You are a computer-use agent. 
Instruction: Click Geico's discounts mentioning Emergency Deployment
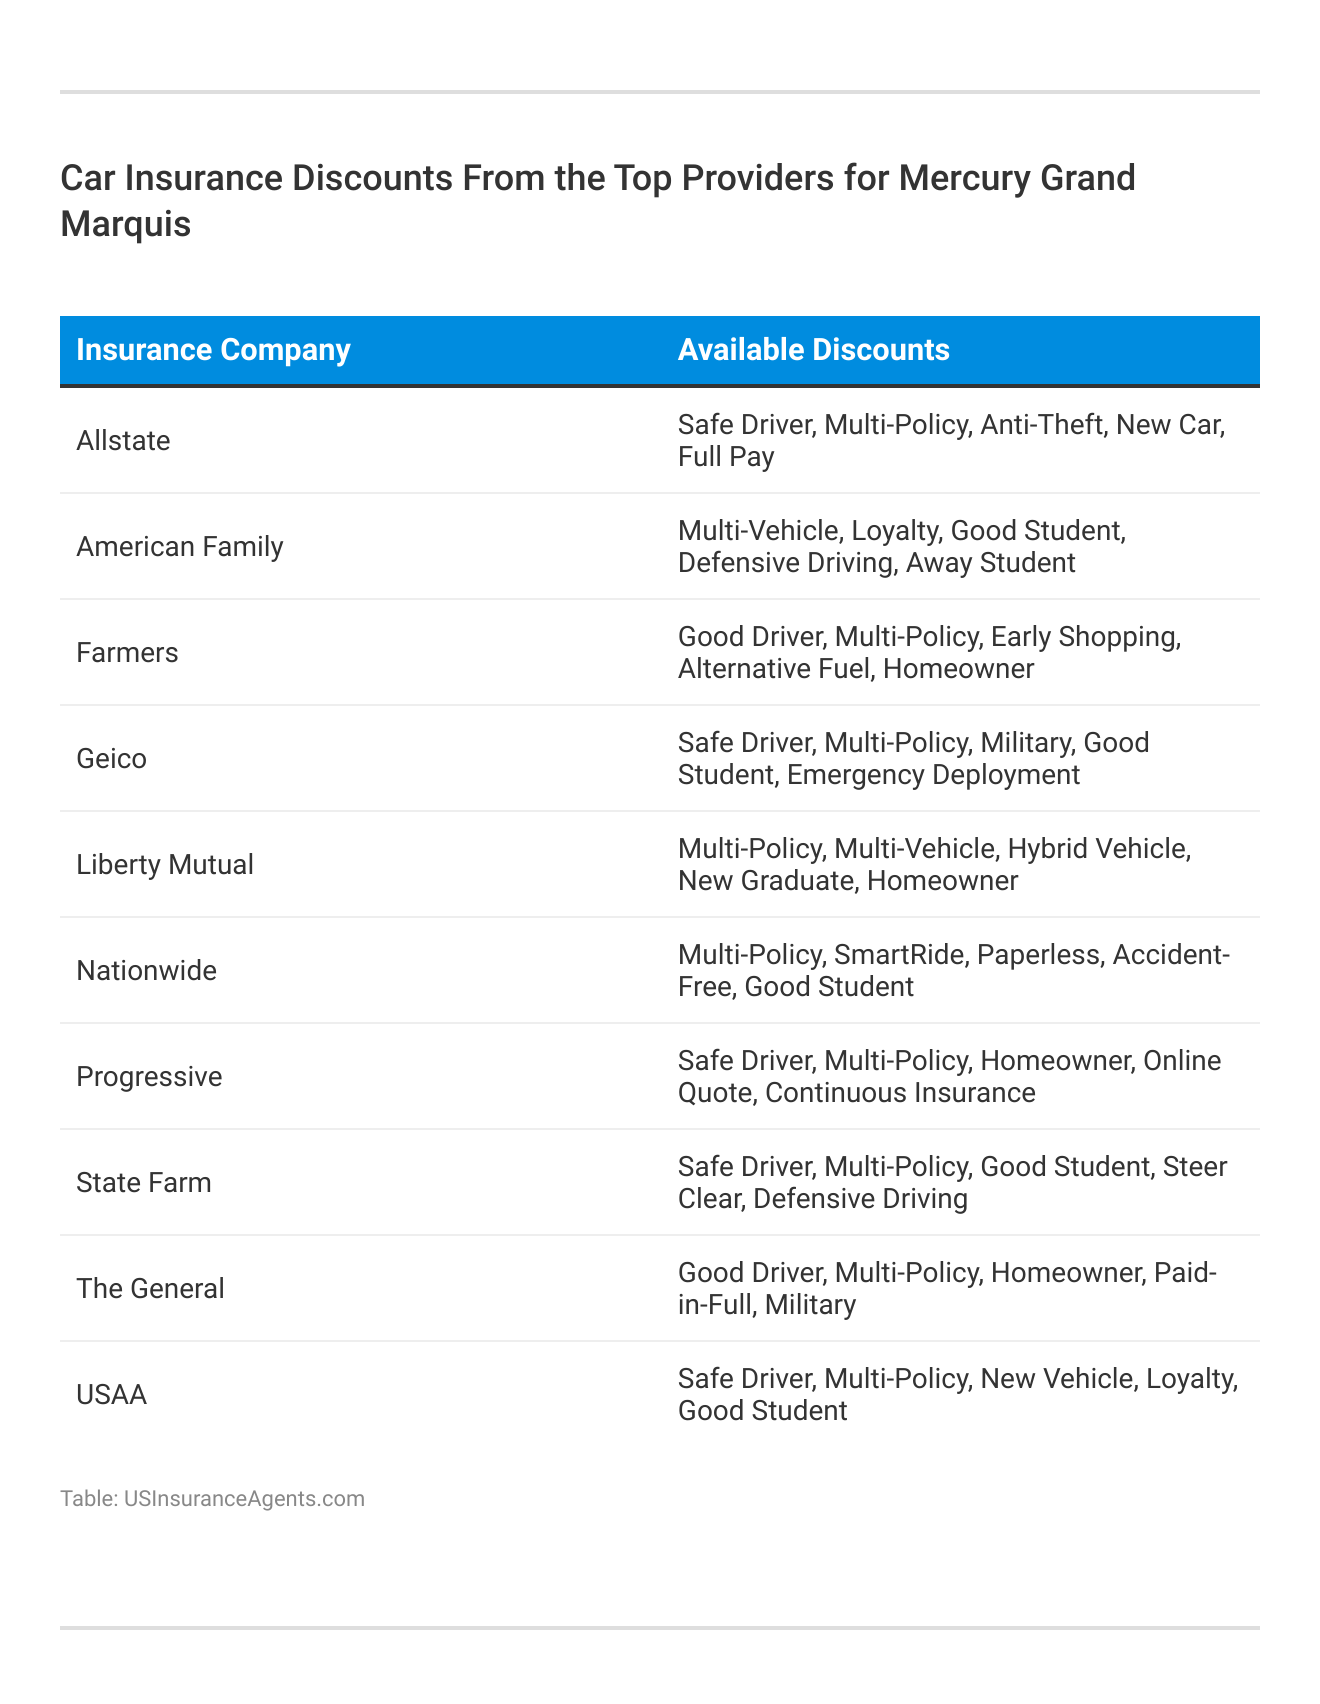point(913,759)
